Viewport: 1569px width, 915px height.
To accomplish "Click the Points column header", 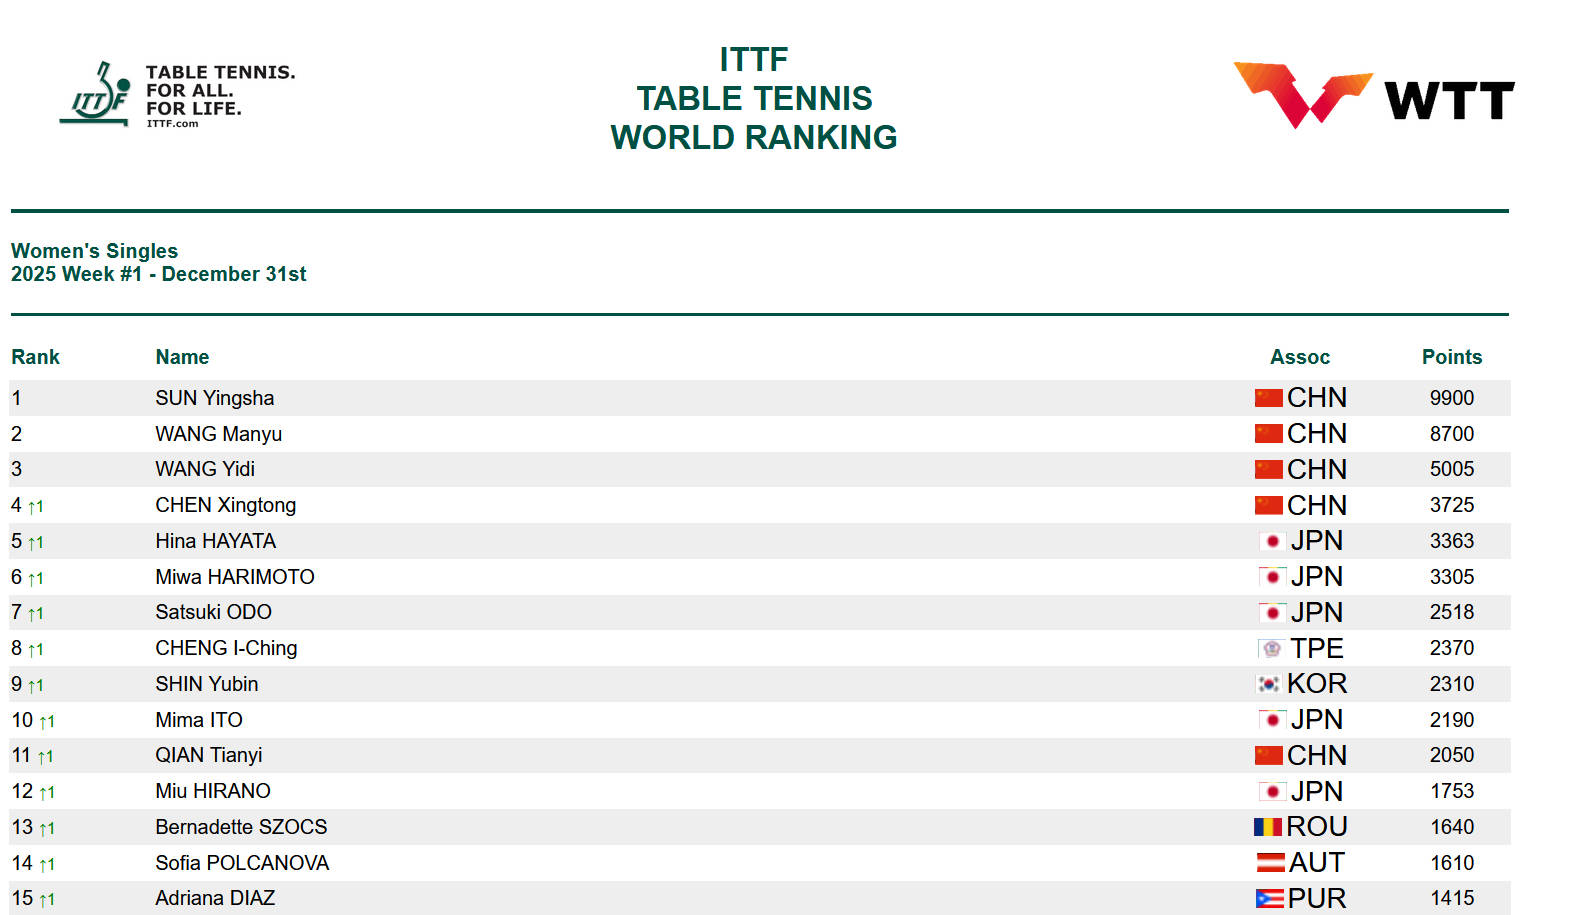I will 1451,357.
